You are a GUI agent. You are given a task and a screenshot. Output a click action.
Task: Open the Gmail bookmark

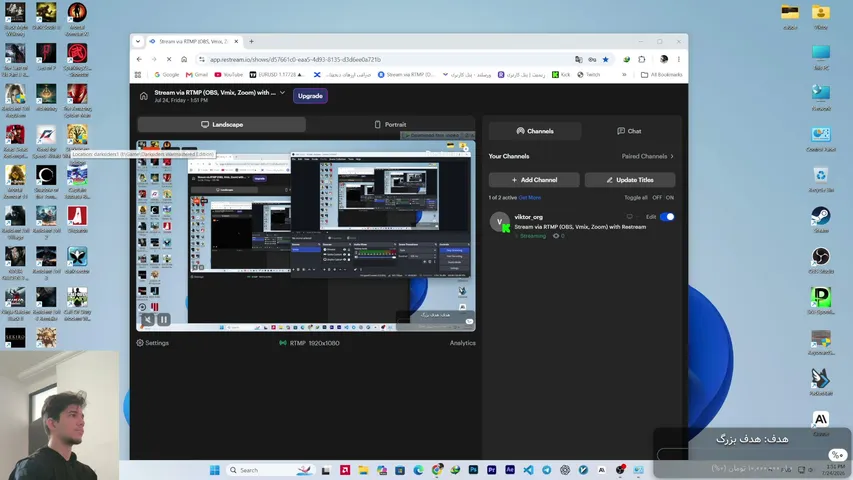pyautogui.click(x=197, y=75)
